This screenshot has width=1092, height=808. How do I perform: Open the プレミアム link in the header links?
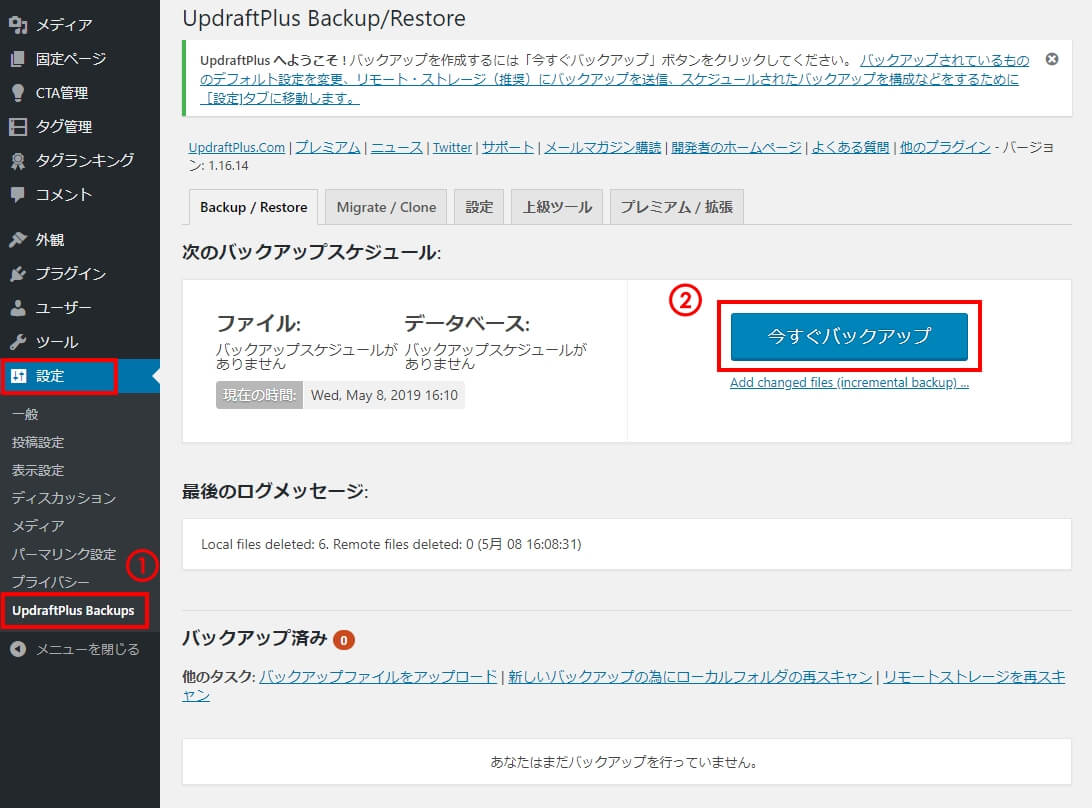coord(328,148)
